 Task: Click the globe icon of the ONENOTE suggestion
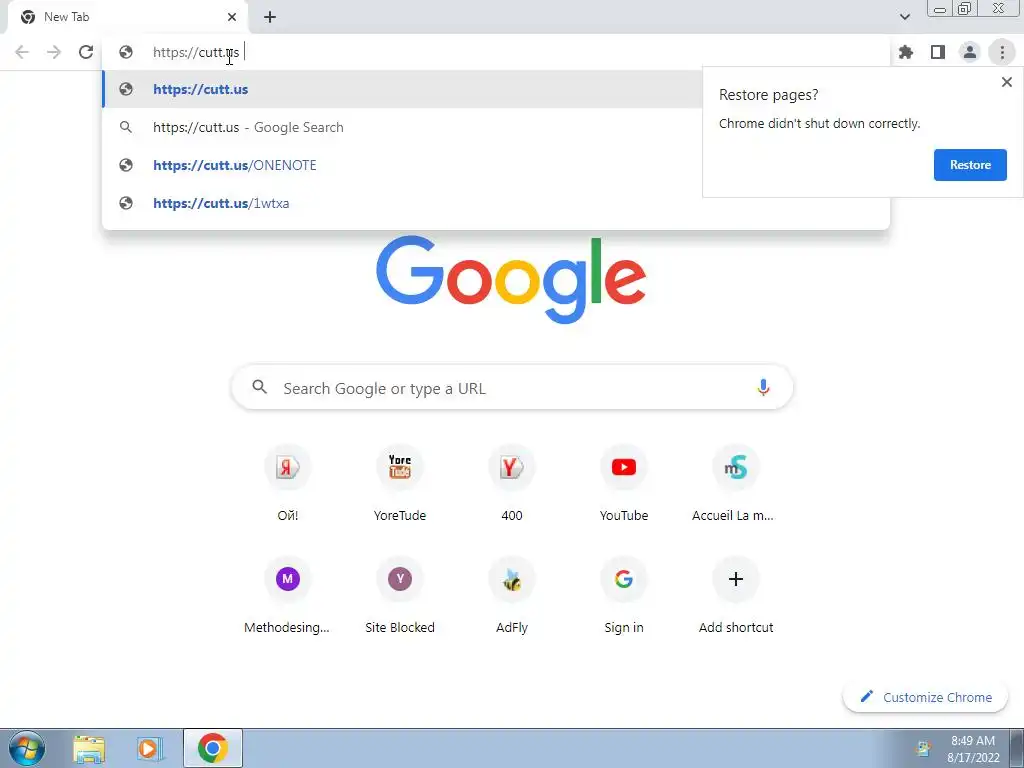(126, 165)
